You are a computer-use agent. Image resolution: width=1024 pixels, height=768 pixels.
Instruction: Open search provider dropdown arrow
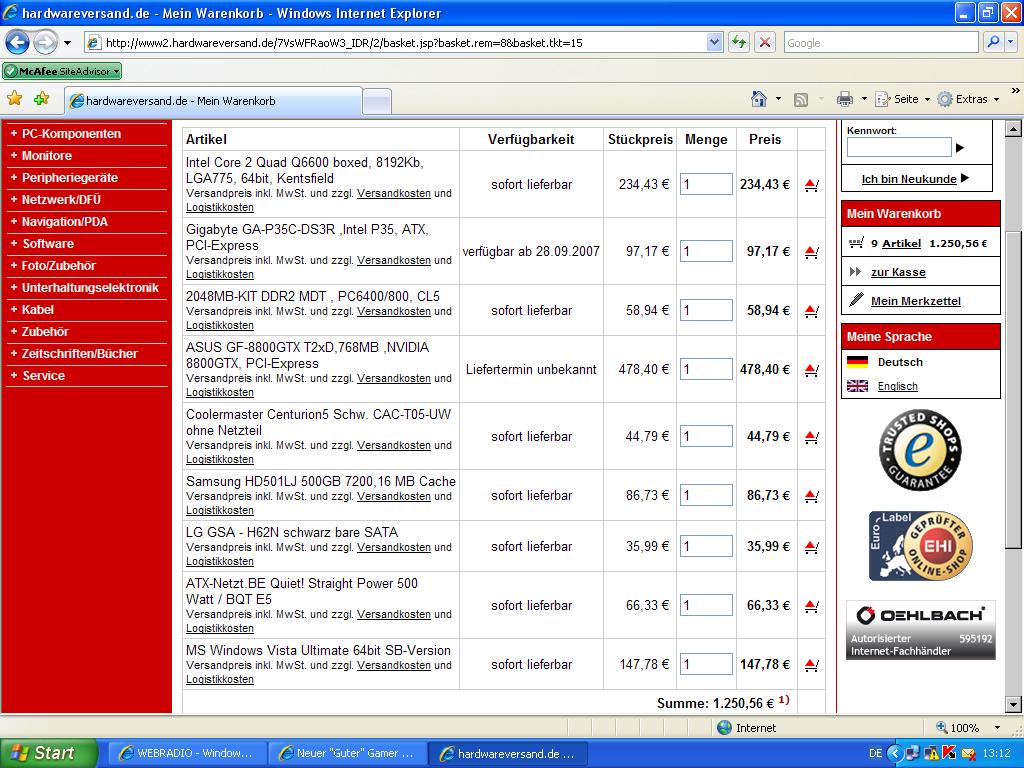[x=1011, y=42]
